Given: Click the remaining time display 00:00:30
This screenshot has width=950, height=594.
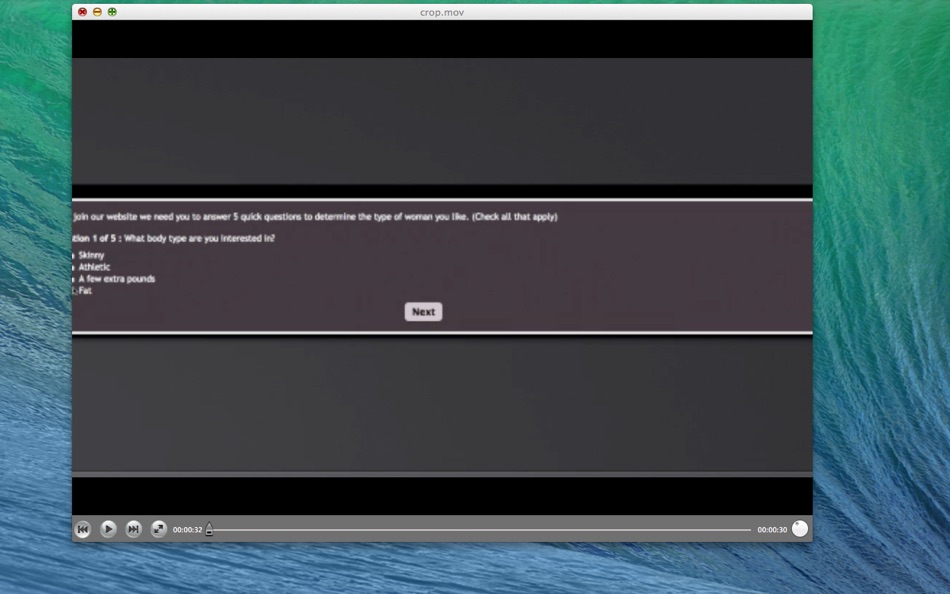Looking at the screenshot, I should tap(770, 529).
